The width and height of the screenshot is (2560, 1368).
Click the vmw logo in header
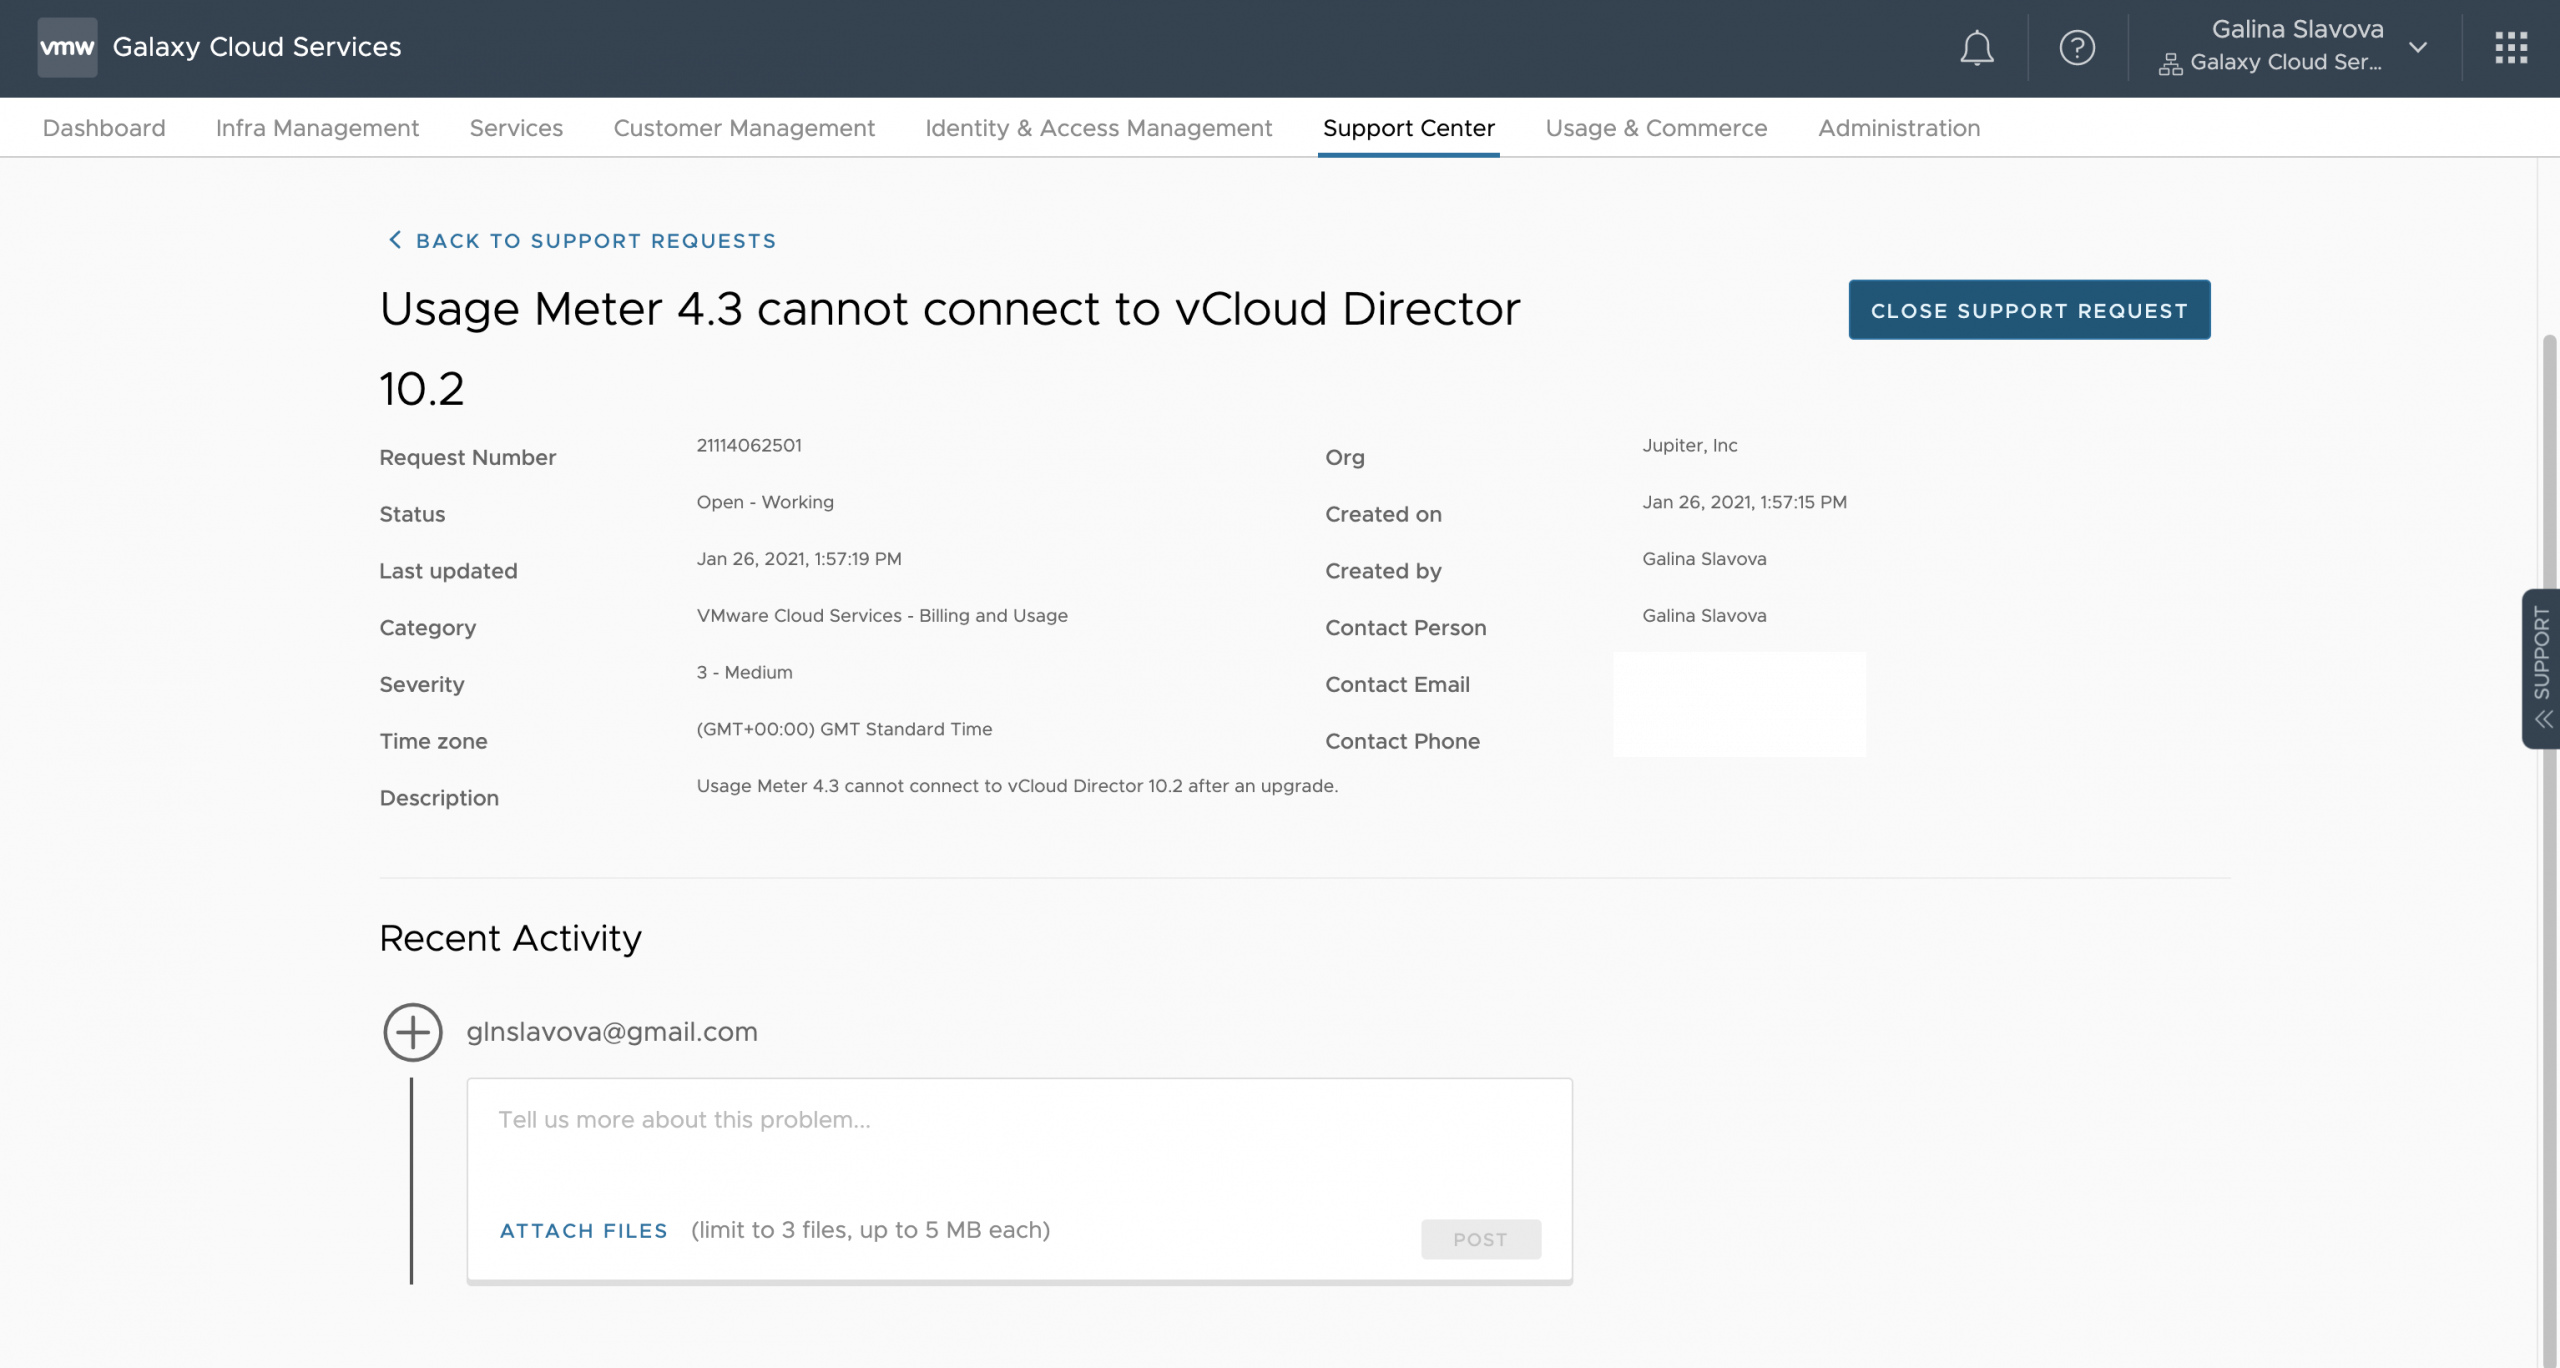[67, 47]
